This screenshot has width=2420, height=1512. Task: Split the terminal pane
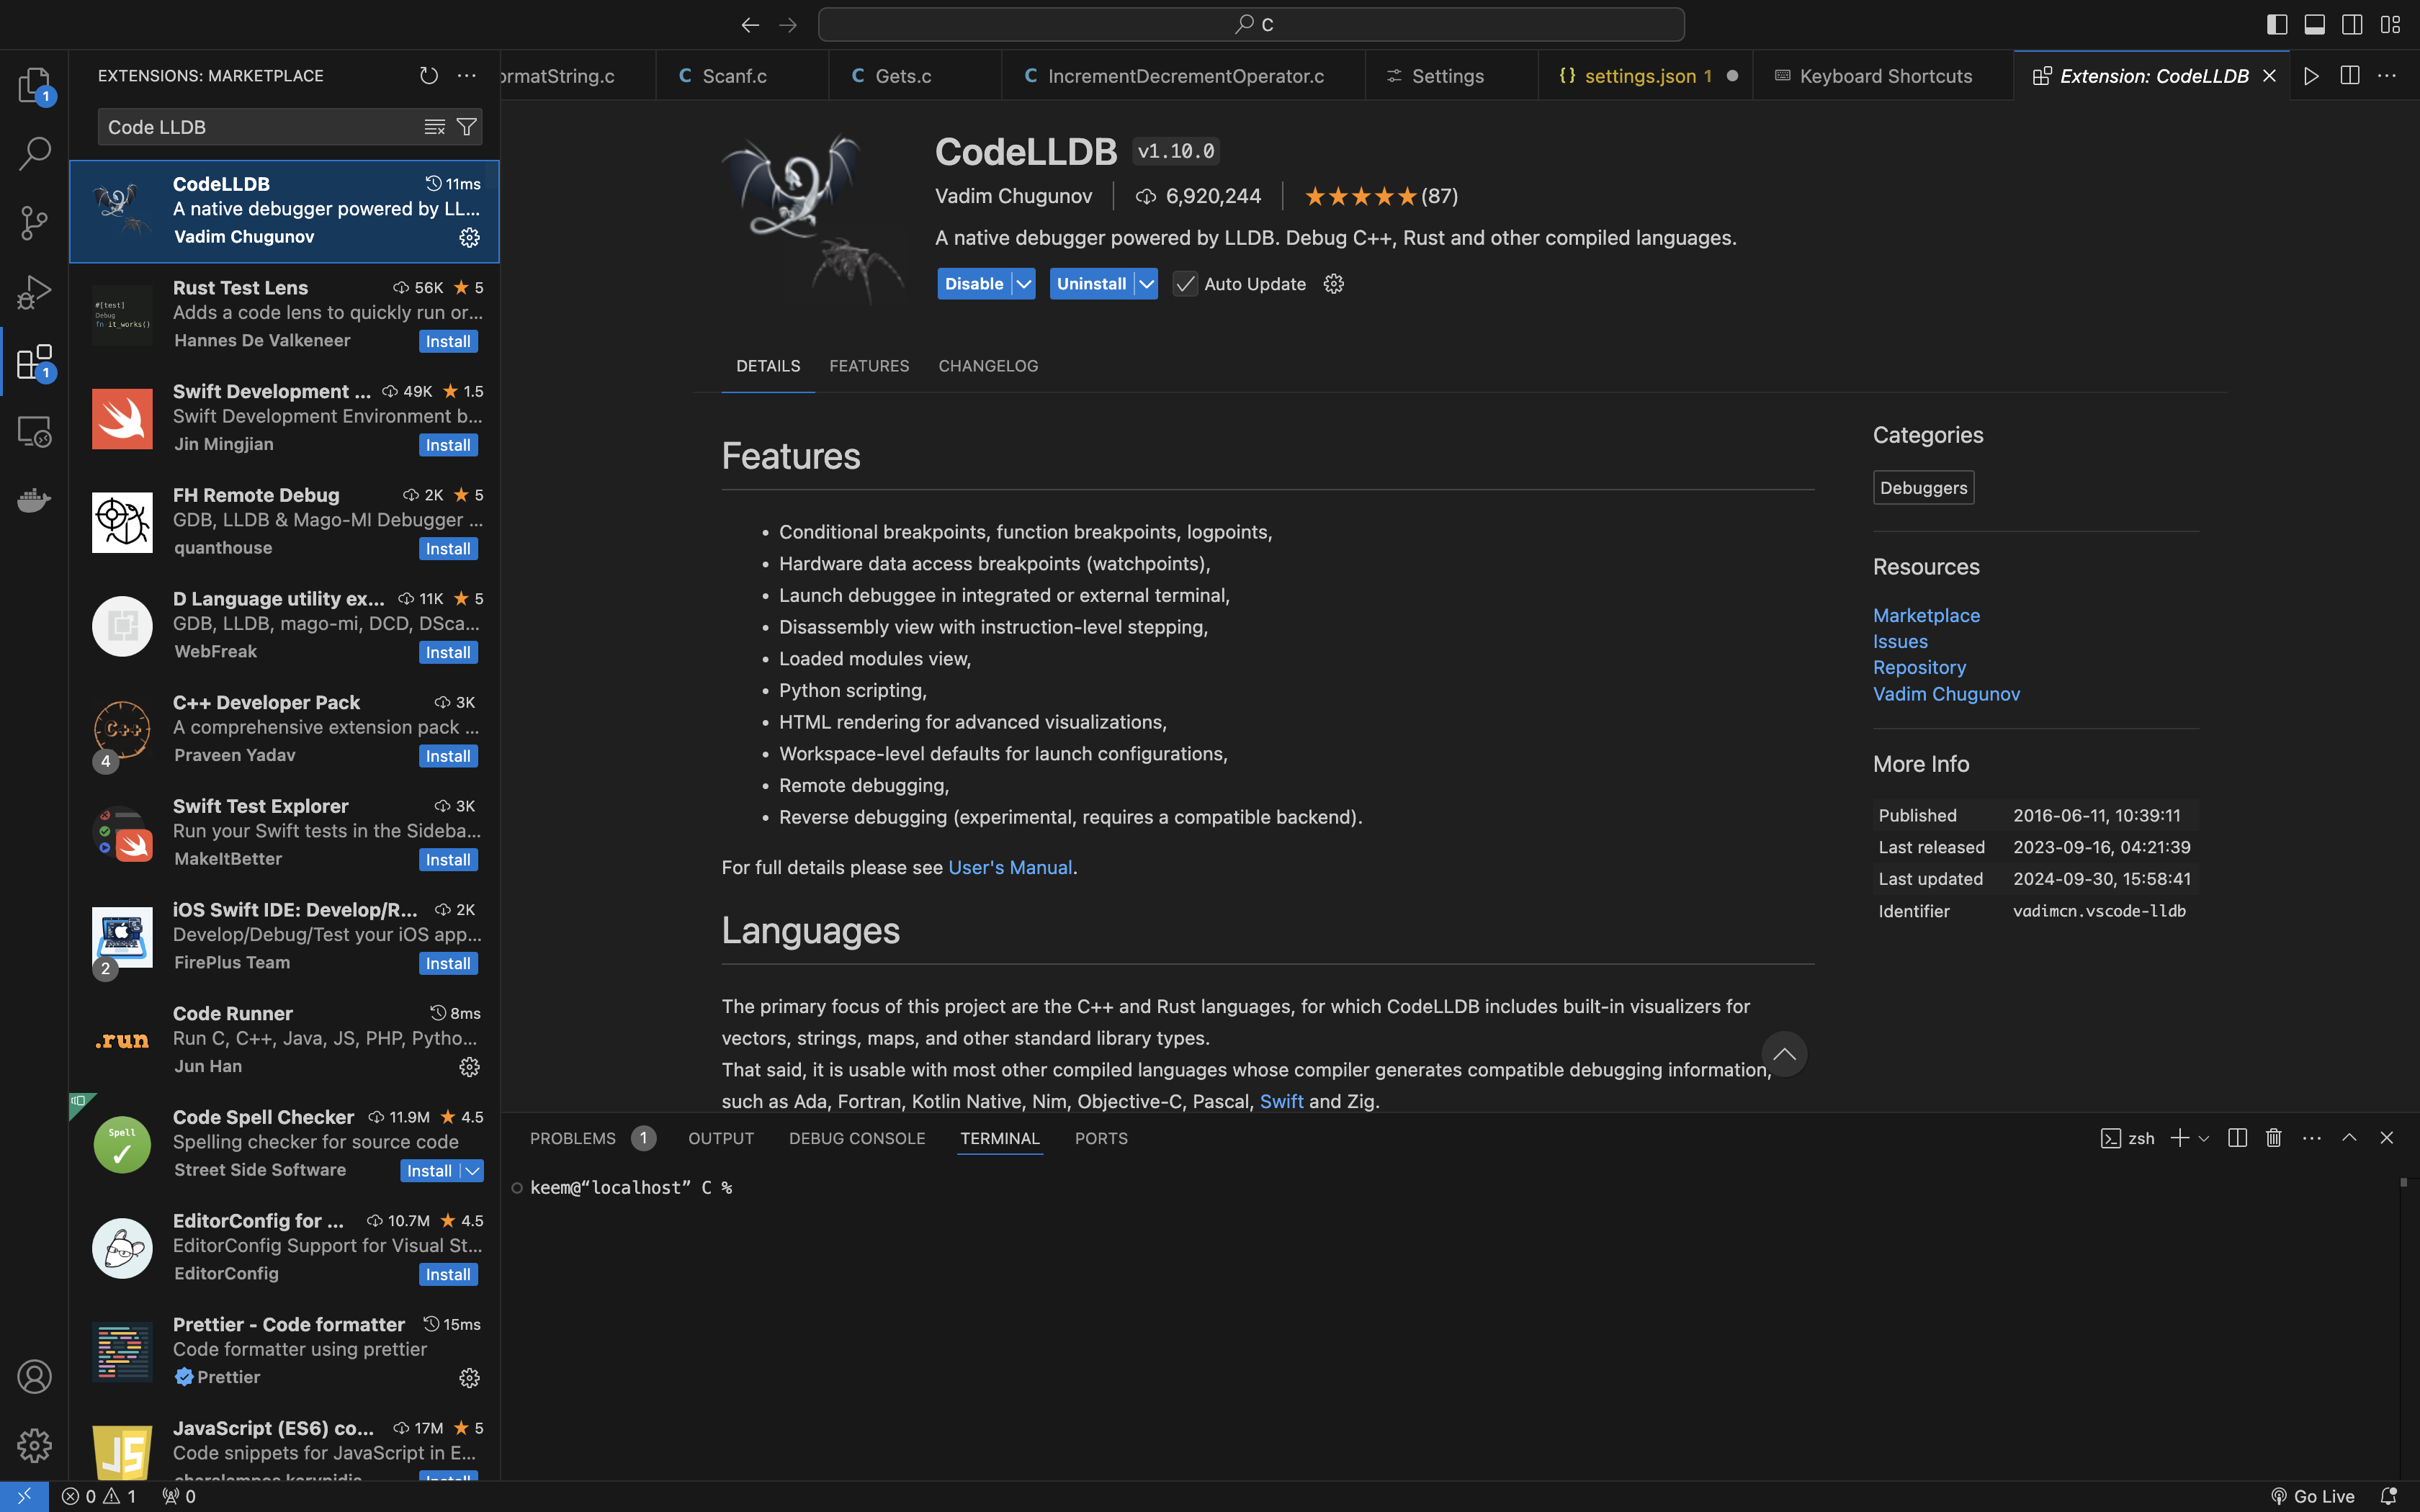point(2237,1138)
